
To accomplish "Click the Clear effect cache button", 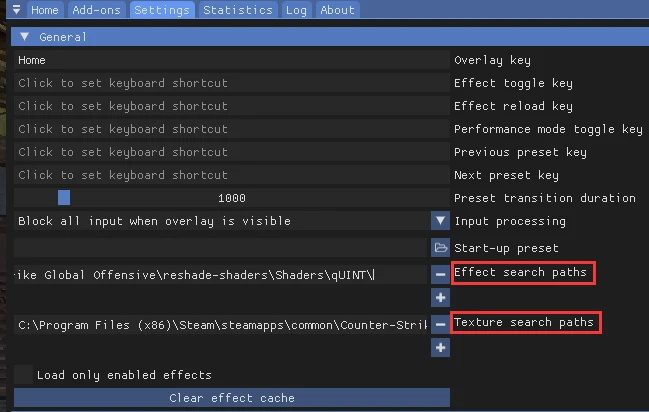I will tap(231, 398).
